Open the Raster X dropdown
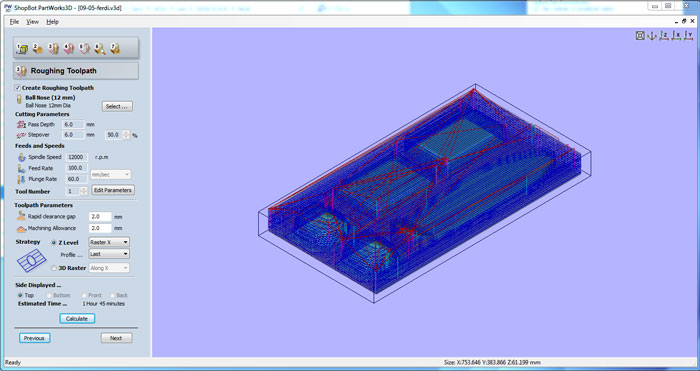Screen dimensions: 700x371 point(109,242)
